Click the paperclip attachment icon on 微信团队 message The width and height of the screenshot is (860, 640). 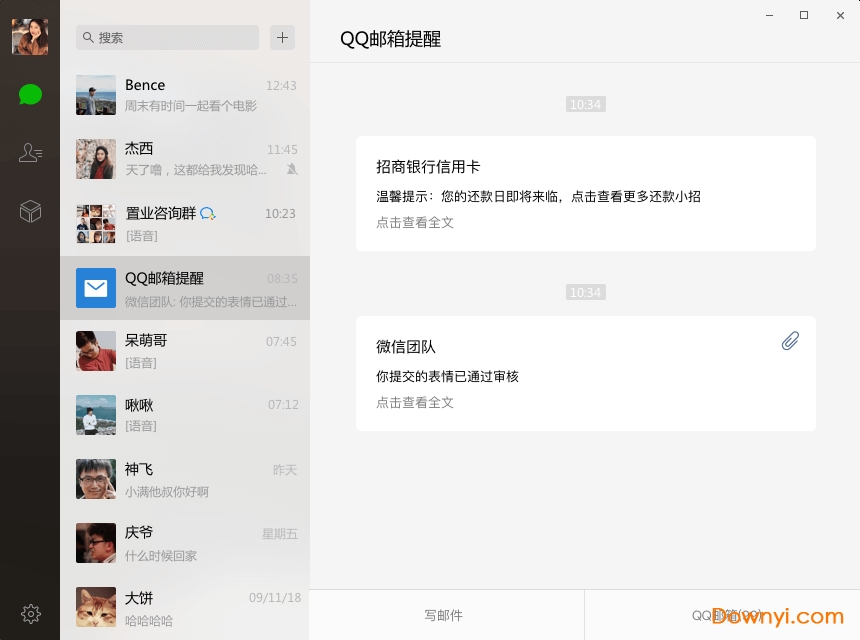[790, 341]
